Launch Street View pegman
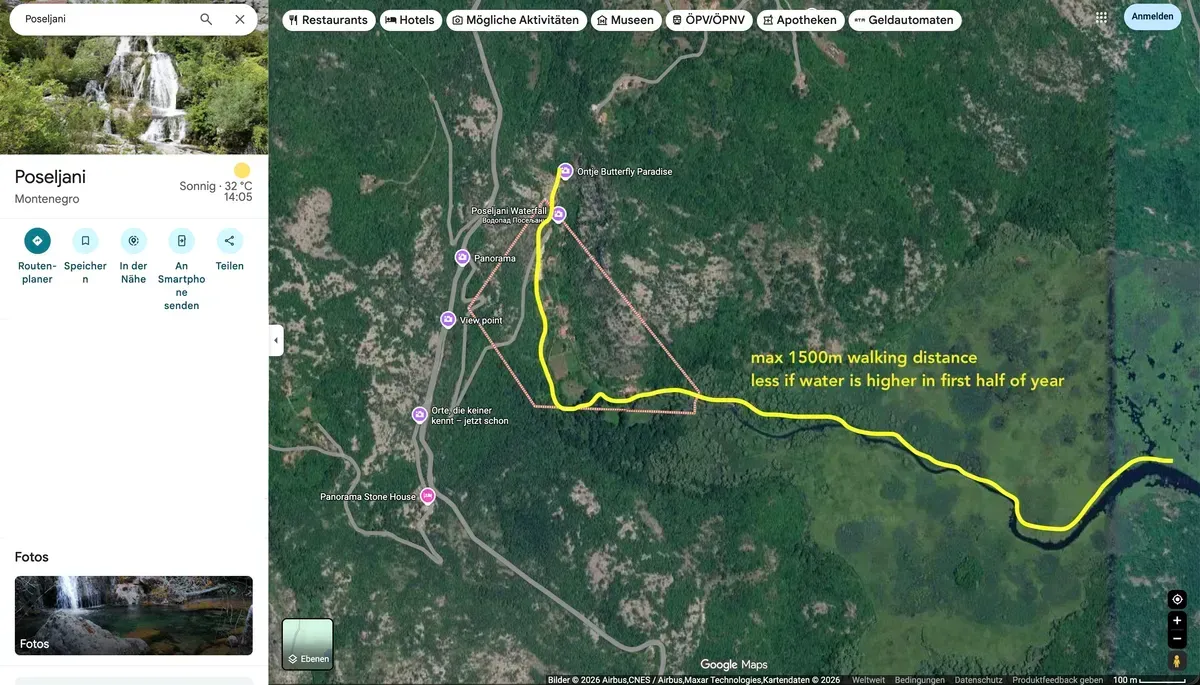 [x=1177, y=661]
